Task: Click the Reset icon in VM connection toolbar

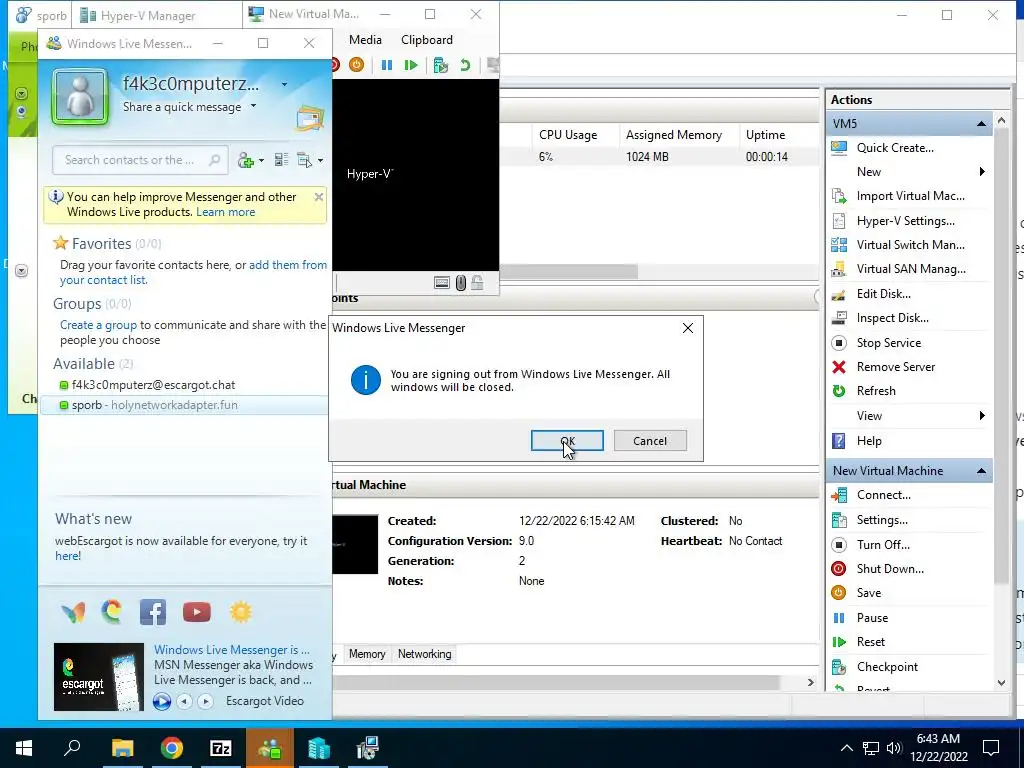Action: tap(411, 65)
